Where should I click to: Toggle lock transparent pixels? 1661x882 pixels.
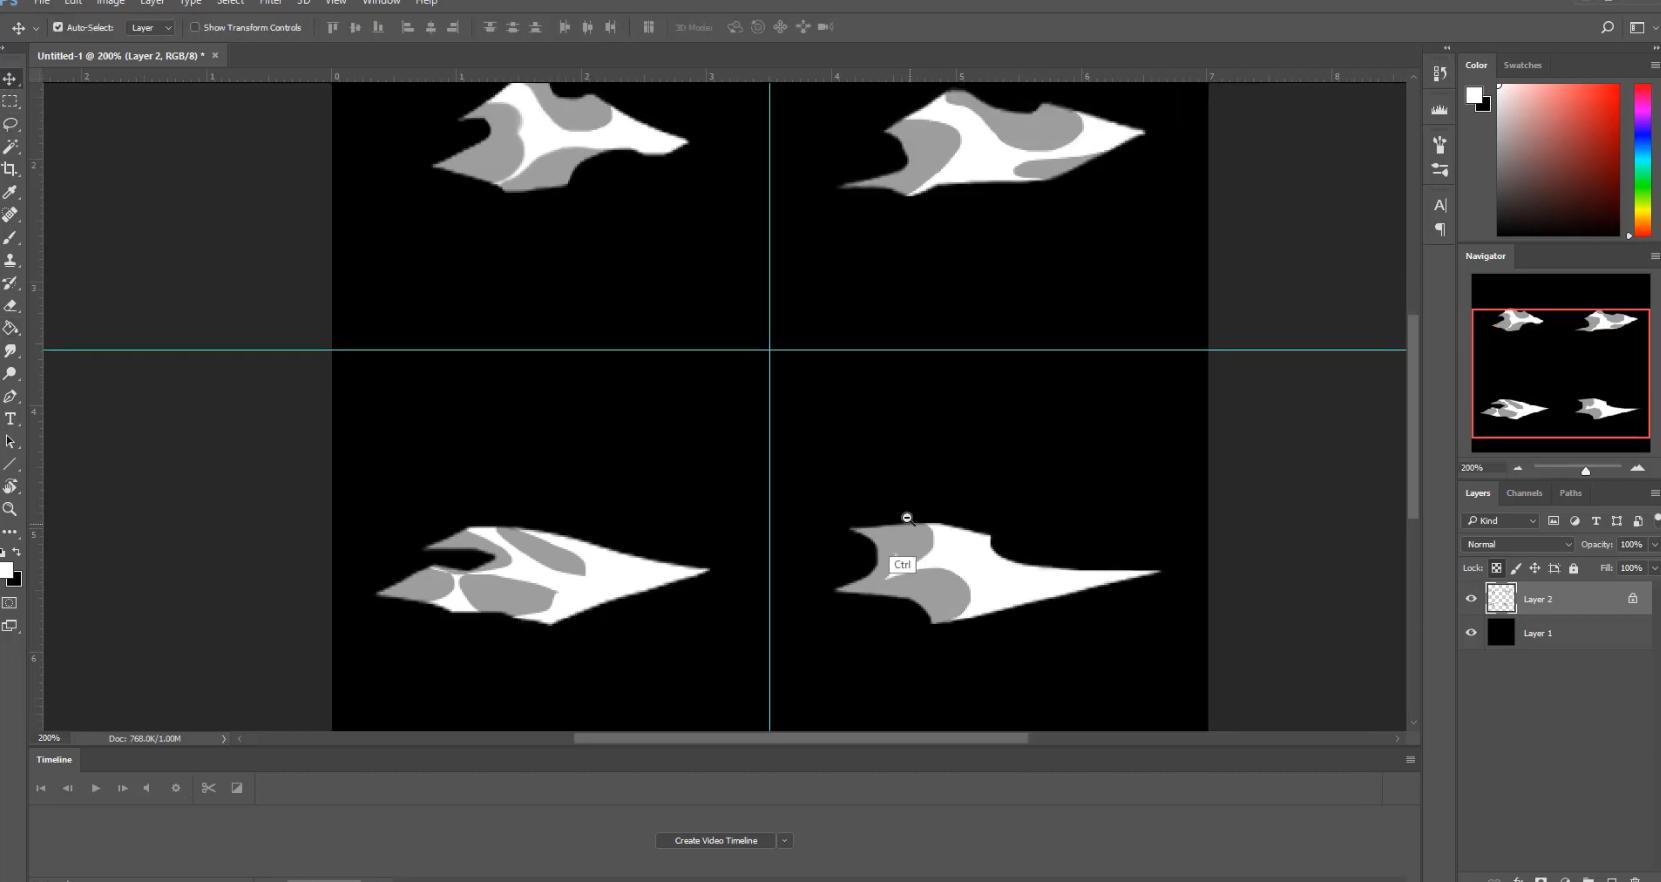point(1497,568)
